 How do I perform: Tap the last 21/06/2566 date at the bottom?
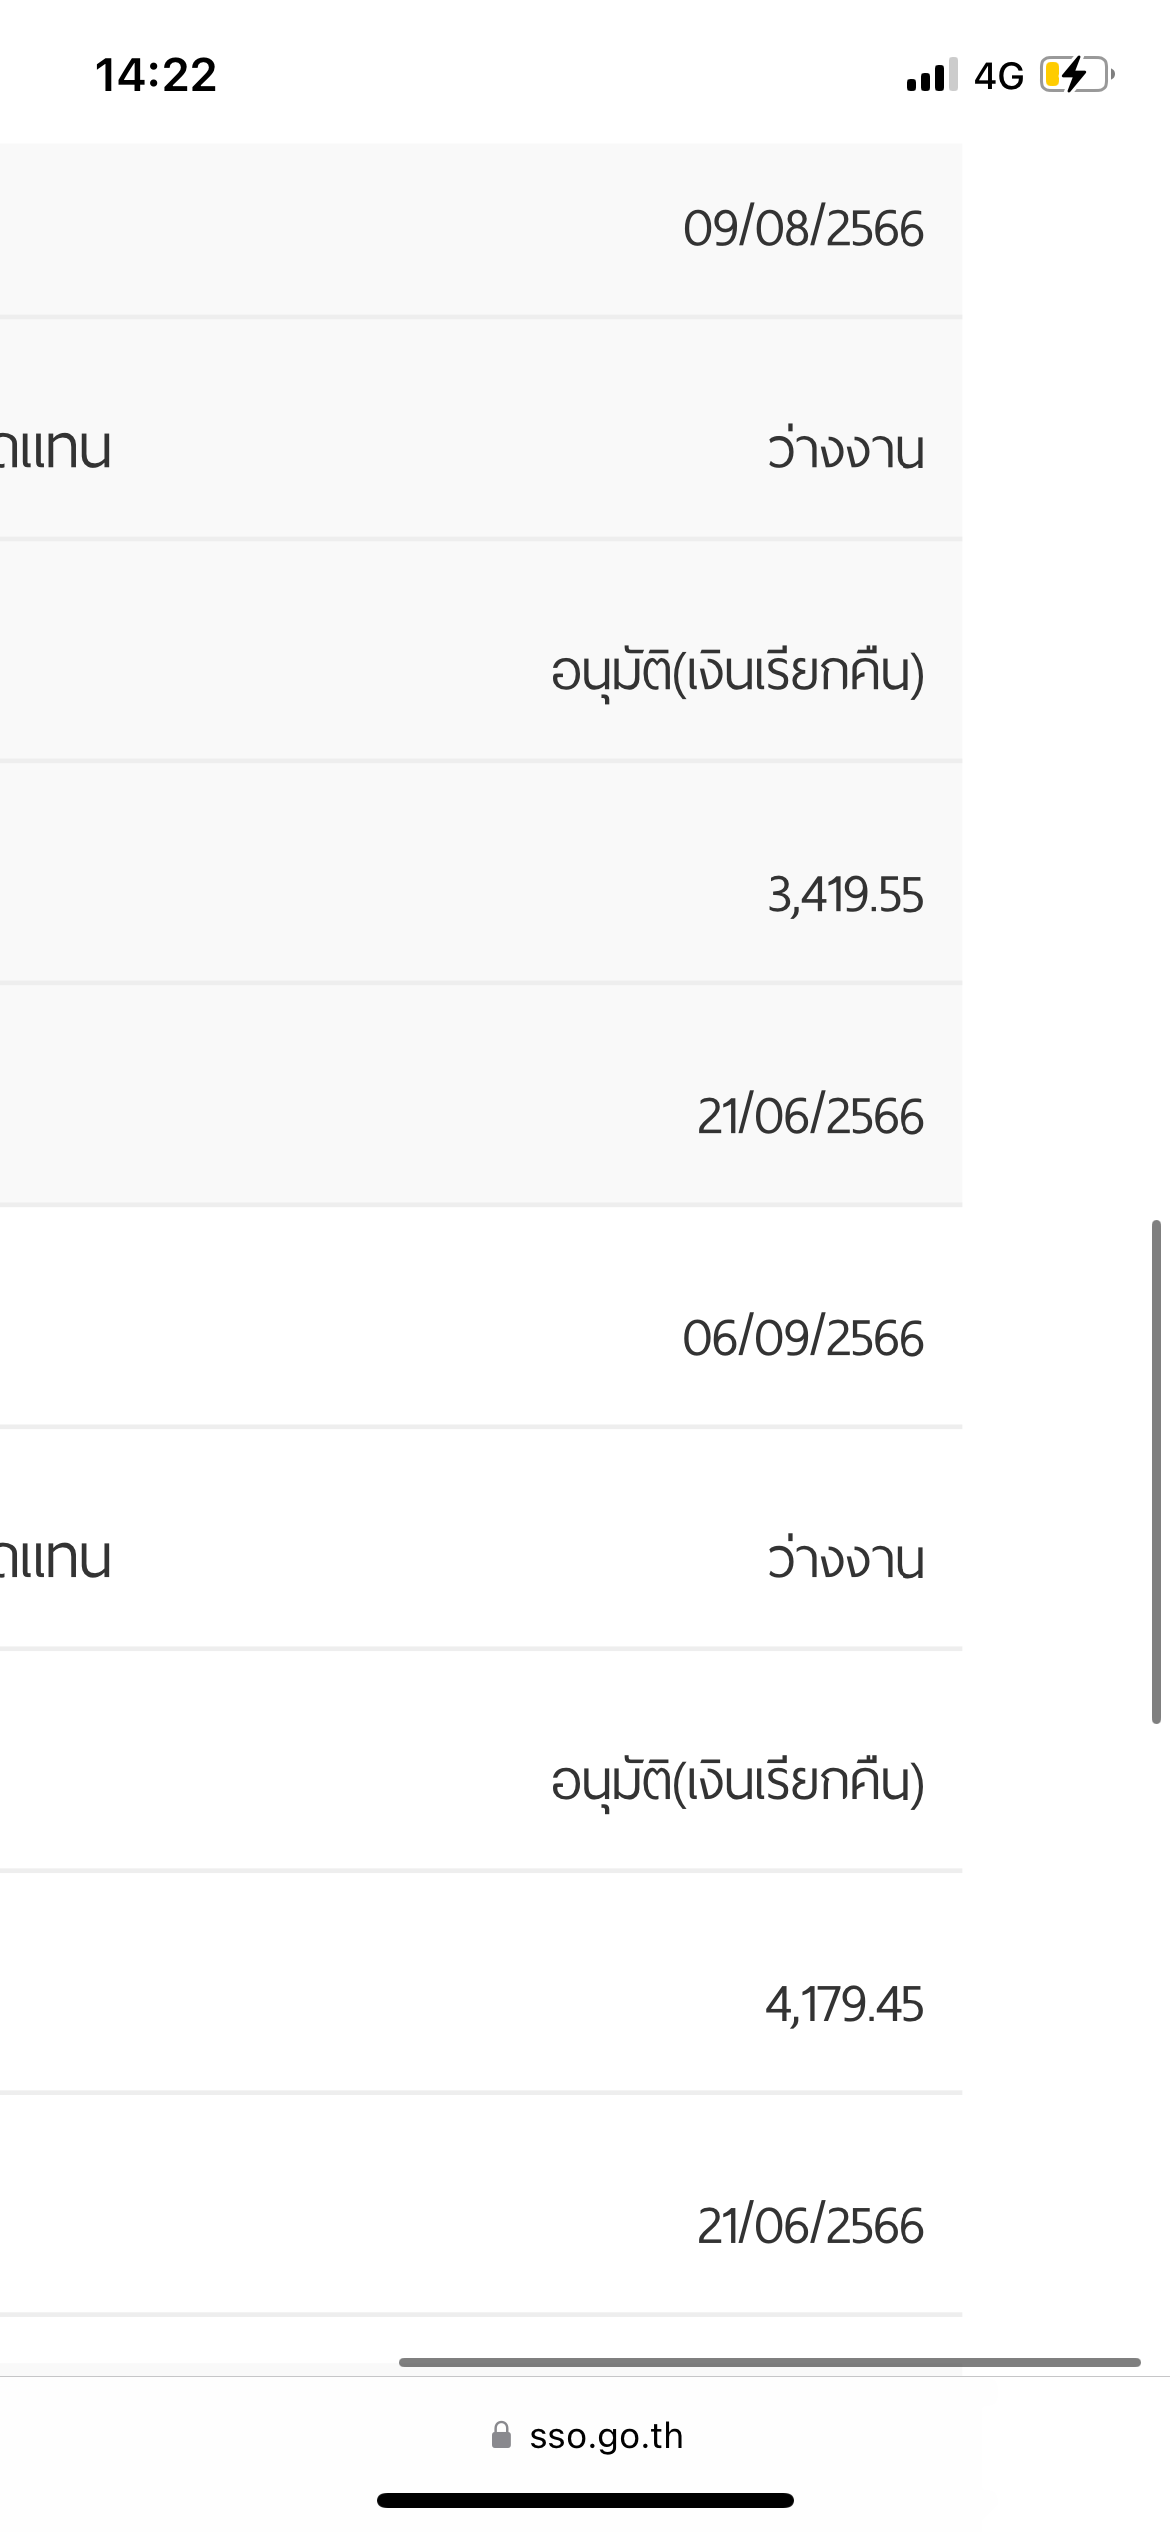[x=810, y=2226]
